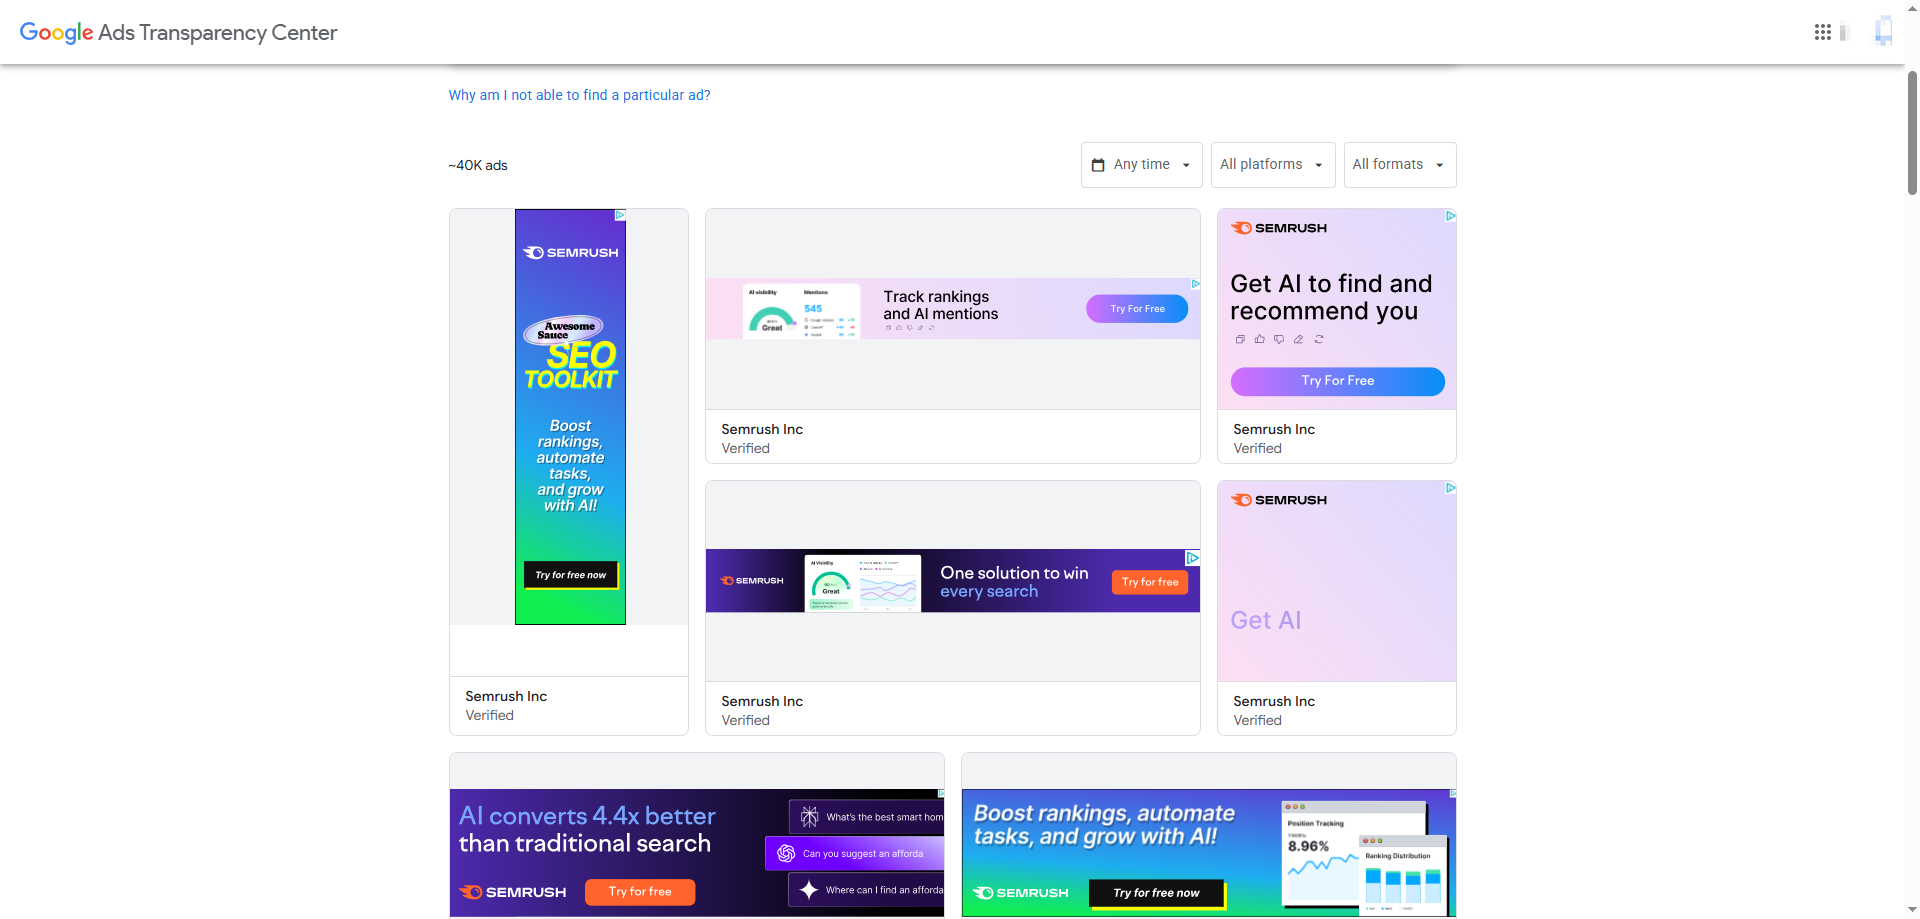Click AdChoices icon on One solution ad
This screenshot has width=1920, height=919.
click(1192, 557)
